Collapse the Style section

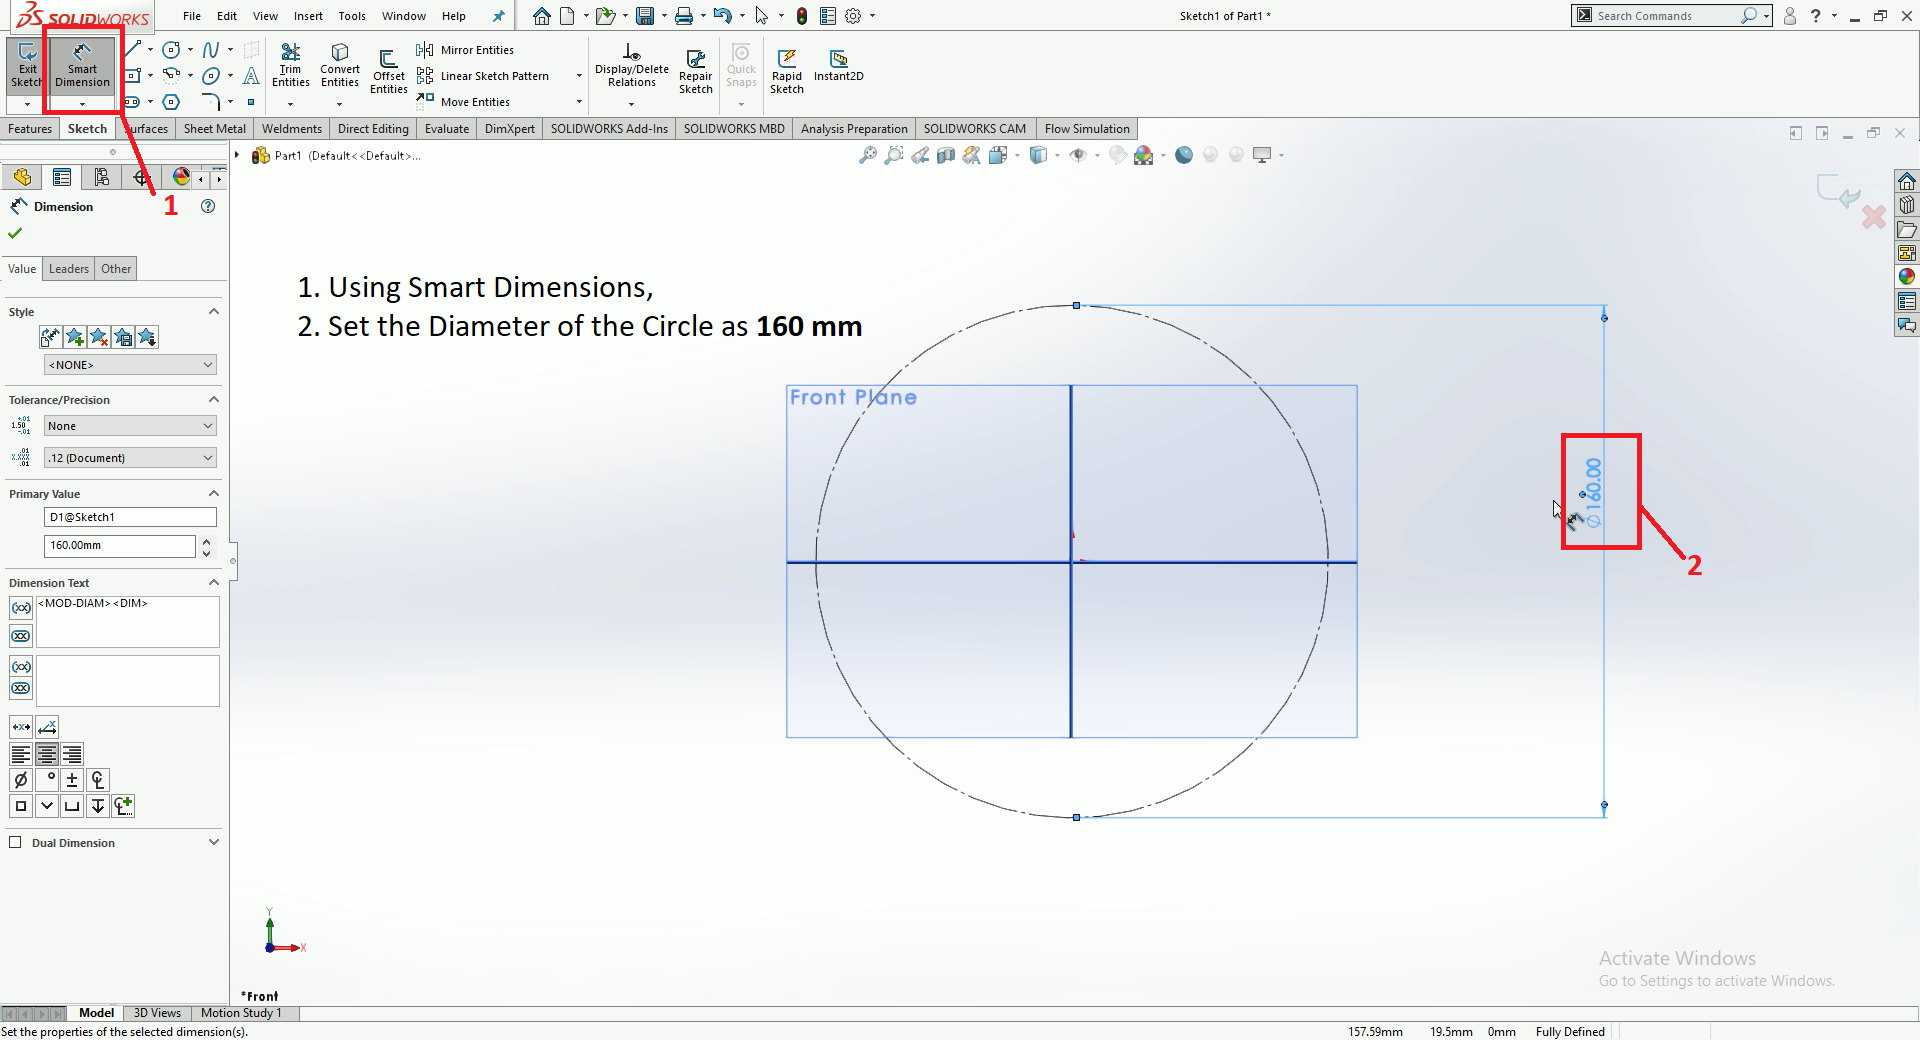point(213,312)
